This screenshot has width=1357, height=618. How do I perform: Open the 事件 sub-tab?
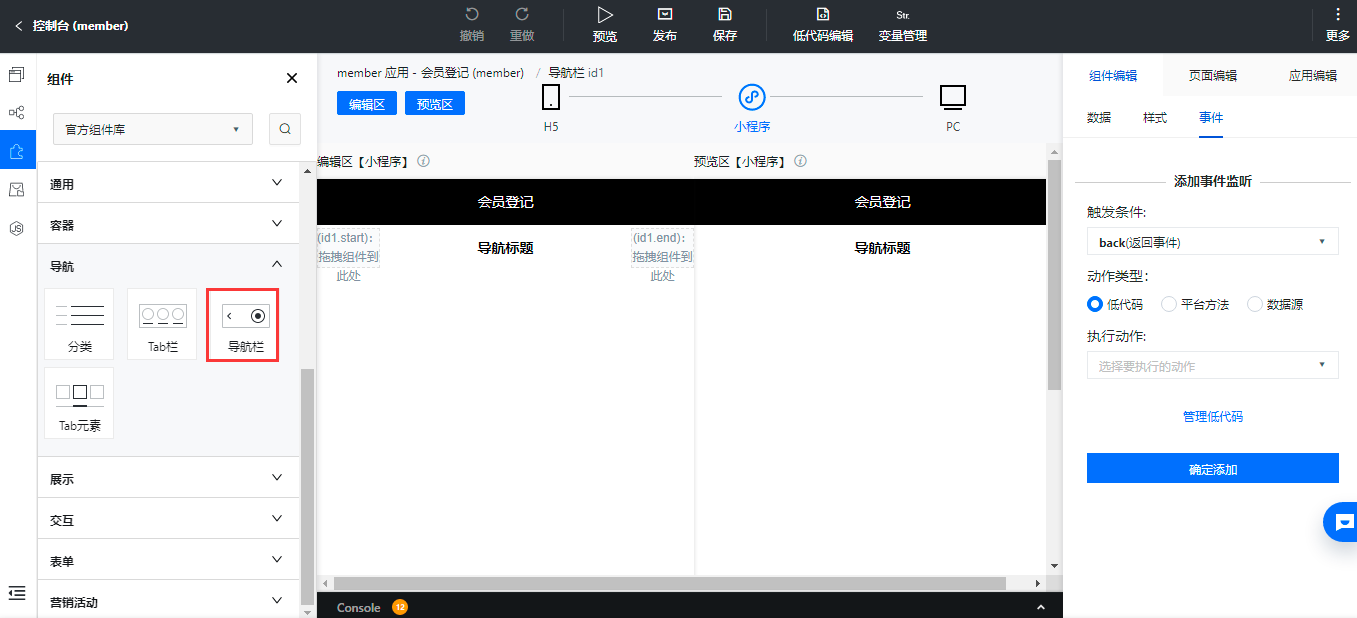pyautogui.click(x=1211, y=117)
